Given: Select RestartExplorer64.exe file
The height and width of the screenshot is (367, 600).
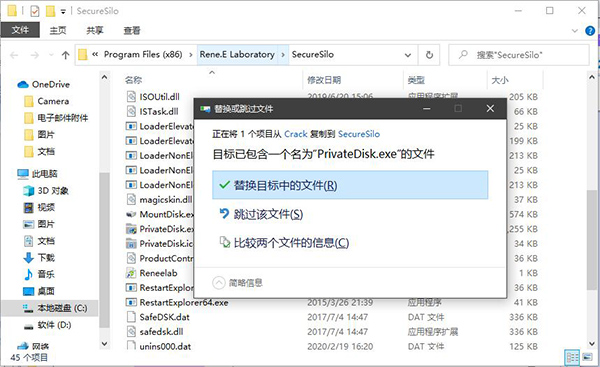Looking at the screenshot, I should point(184,302).
